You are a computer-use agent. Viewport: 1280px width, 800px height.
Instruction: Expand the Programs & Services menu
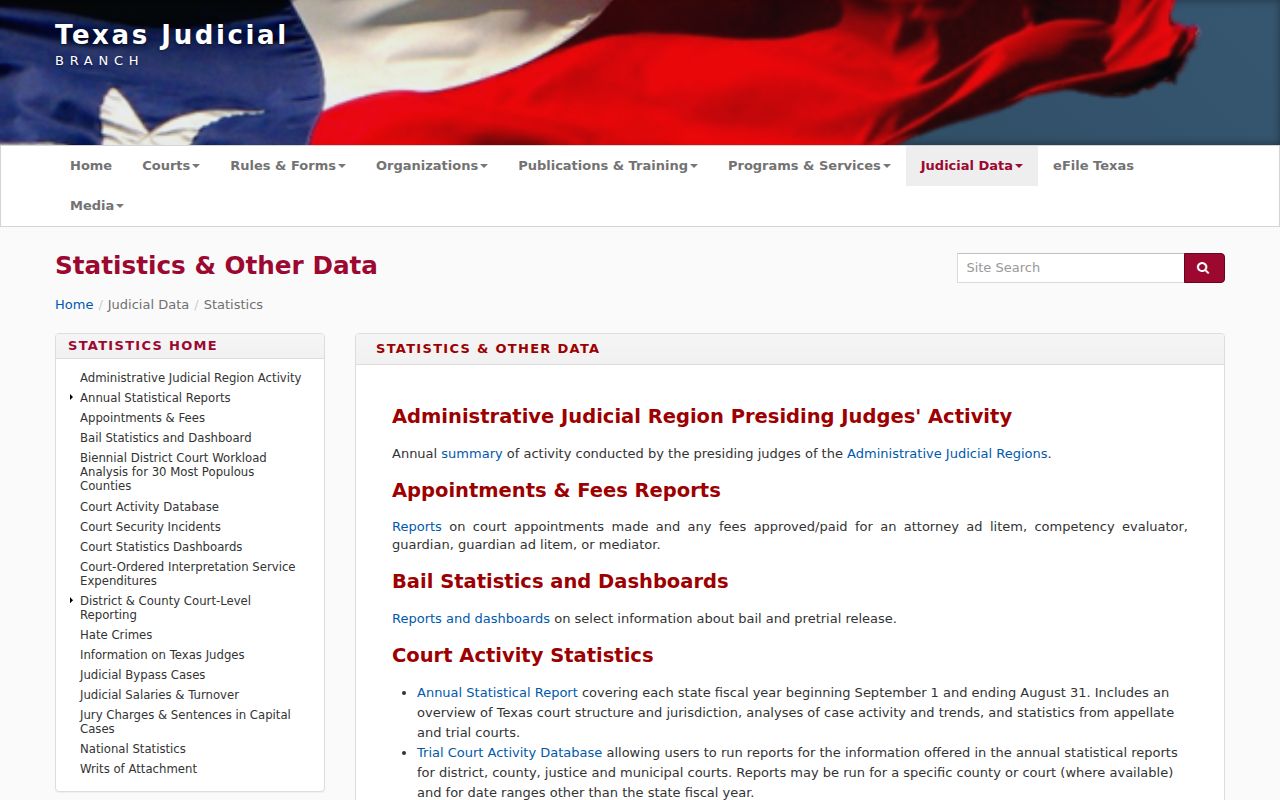coord(809,166)
